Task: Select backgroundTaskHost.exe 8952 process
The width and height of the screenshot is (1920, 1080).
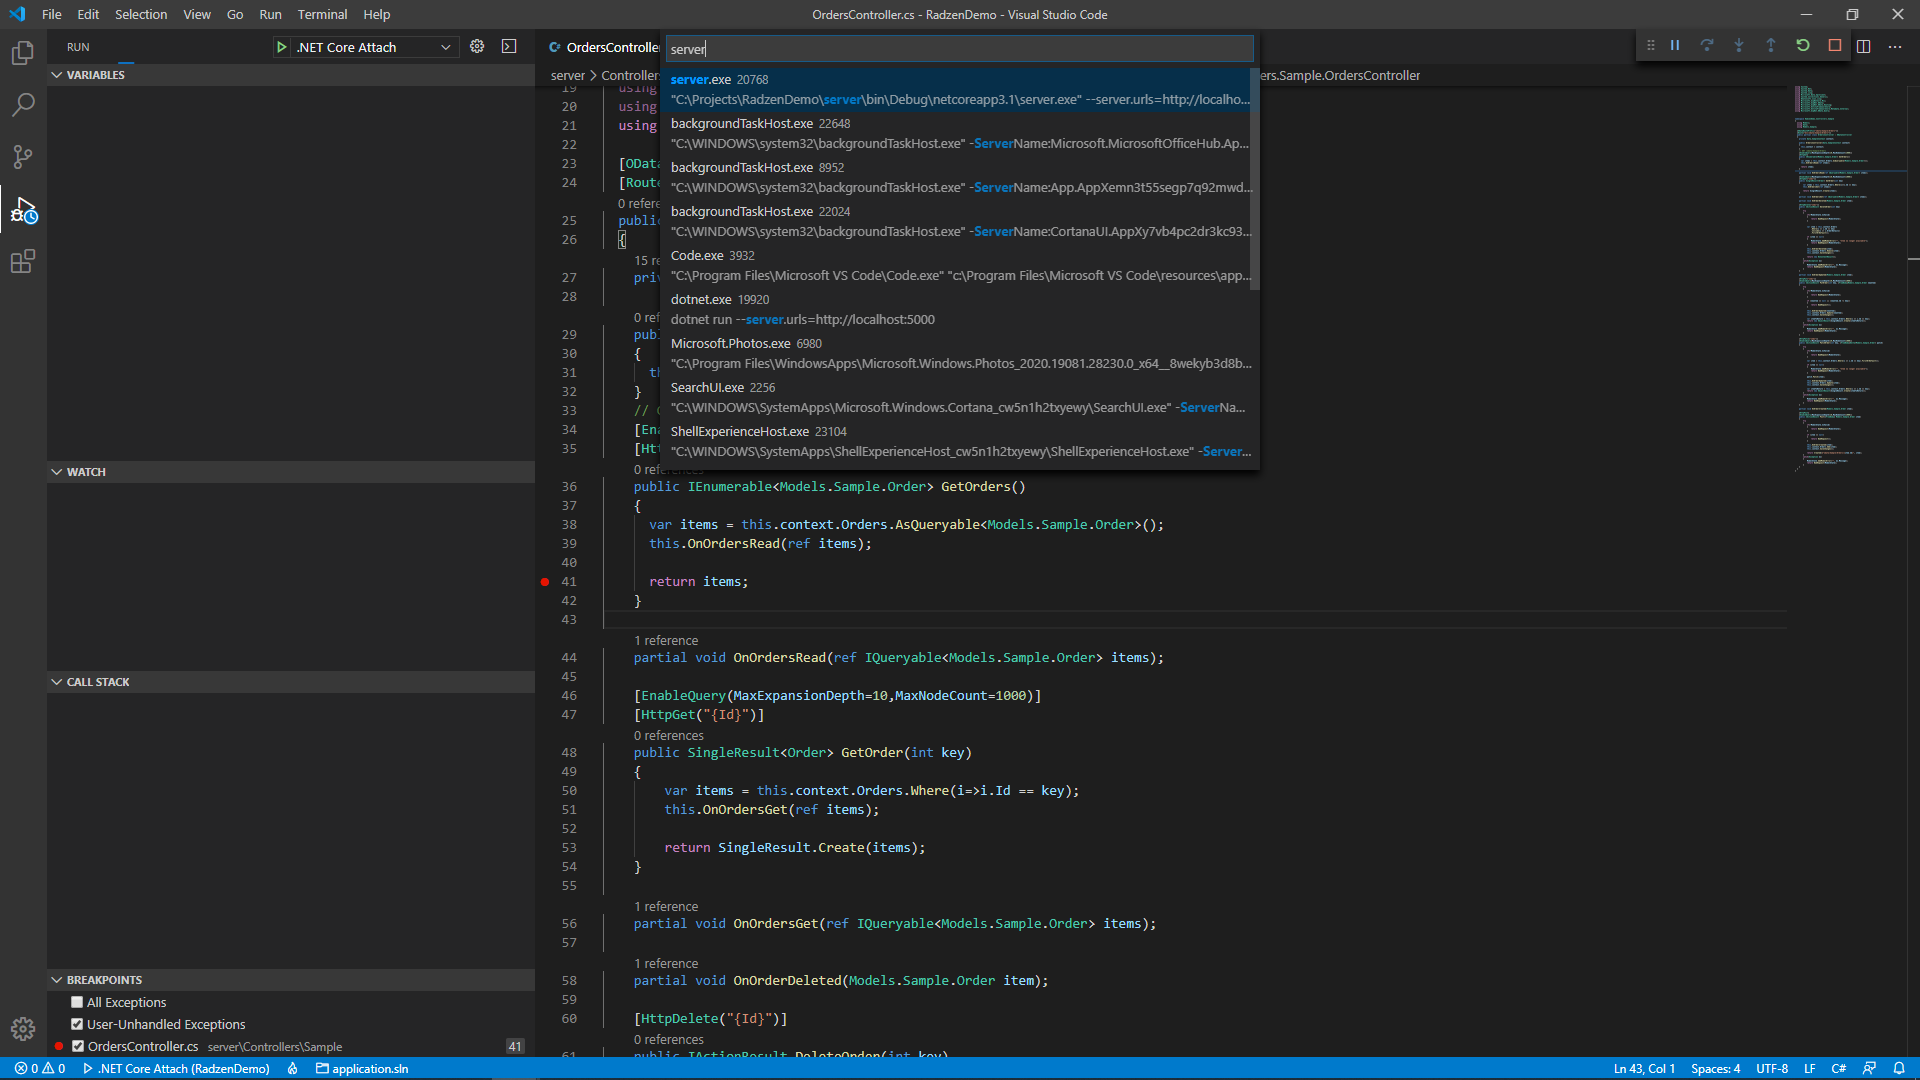Action: coord(955,177)
